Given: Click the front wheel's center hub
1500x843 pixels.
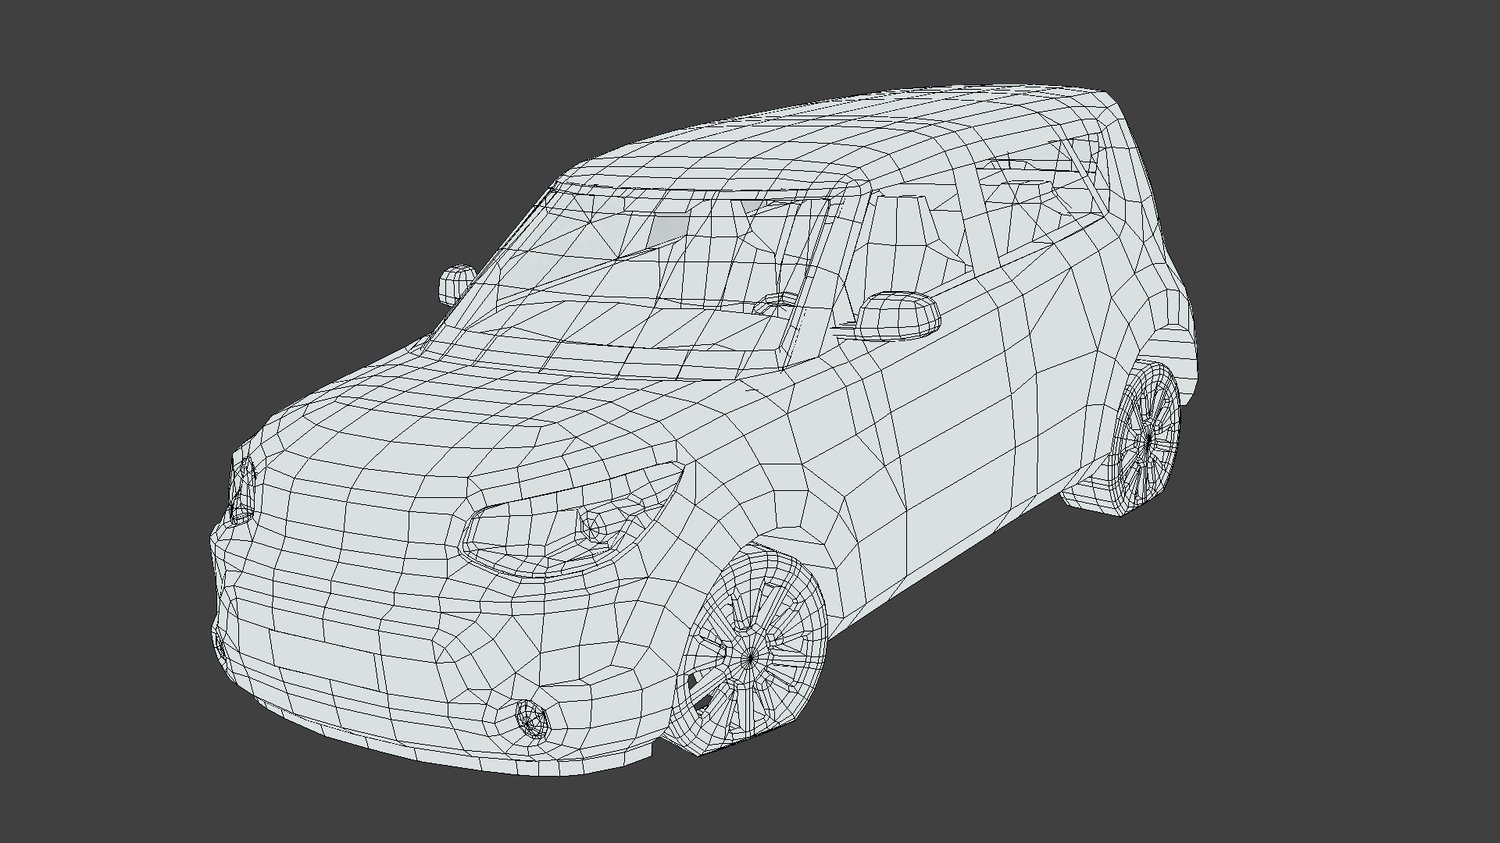Looking at the screenshot, I should (x=751, y=656).
